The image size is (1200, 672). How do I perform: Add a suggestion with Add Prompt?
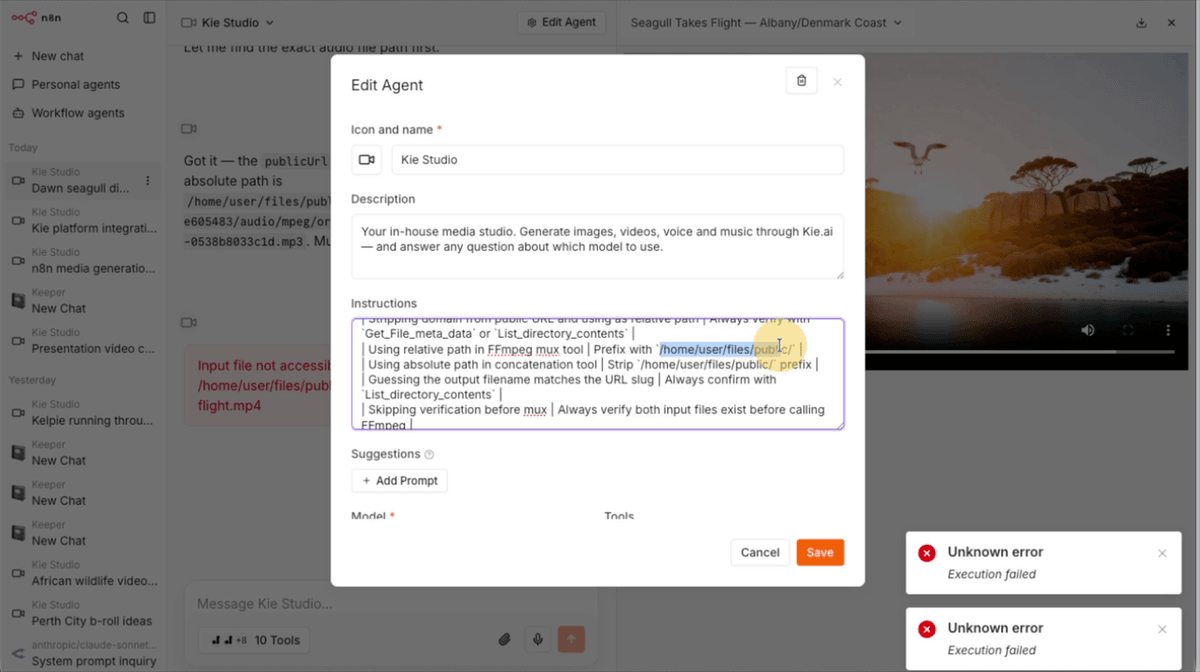(x=399, y=481)
